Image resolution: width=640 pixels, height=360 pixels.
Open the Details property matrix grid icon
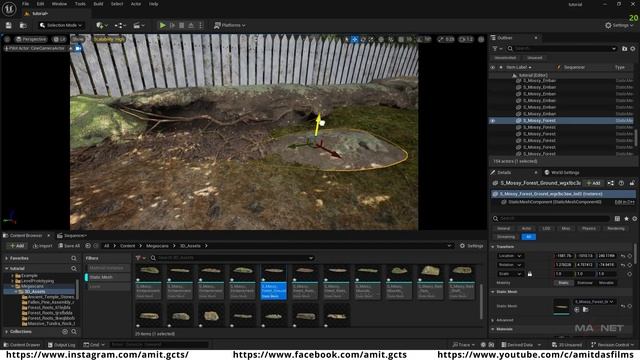click(x=617, y=219)
